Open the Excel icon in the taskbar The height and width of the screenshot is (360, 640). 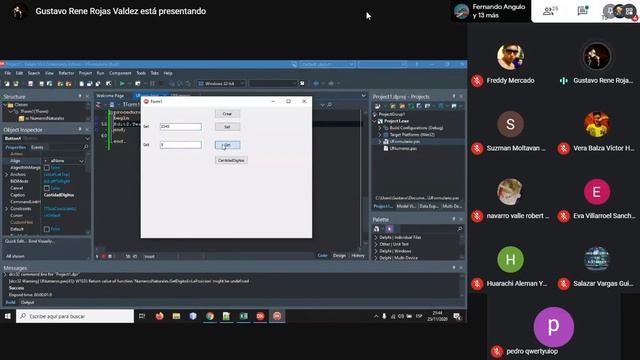[x=244, y=316]
